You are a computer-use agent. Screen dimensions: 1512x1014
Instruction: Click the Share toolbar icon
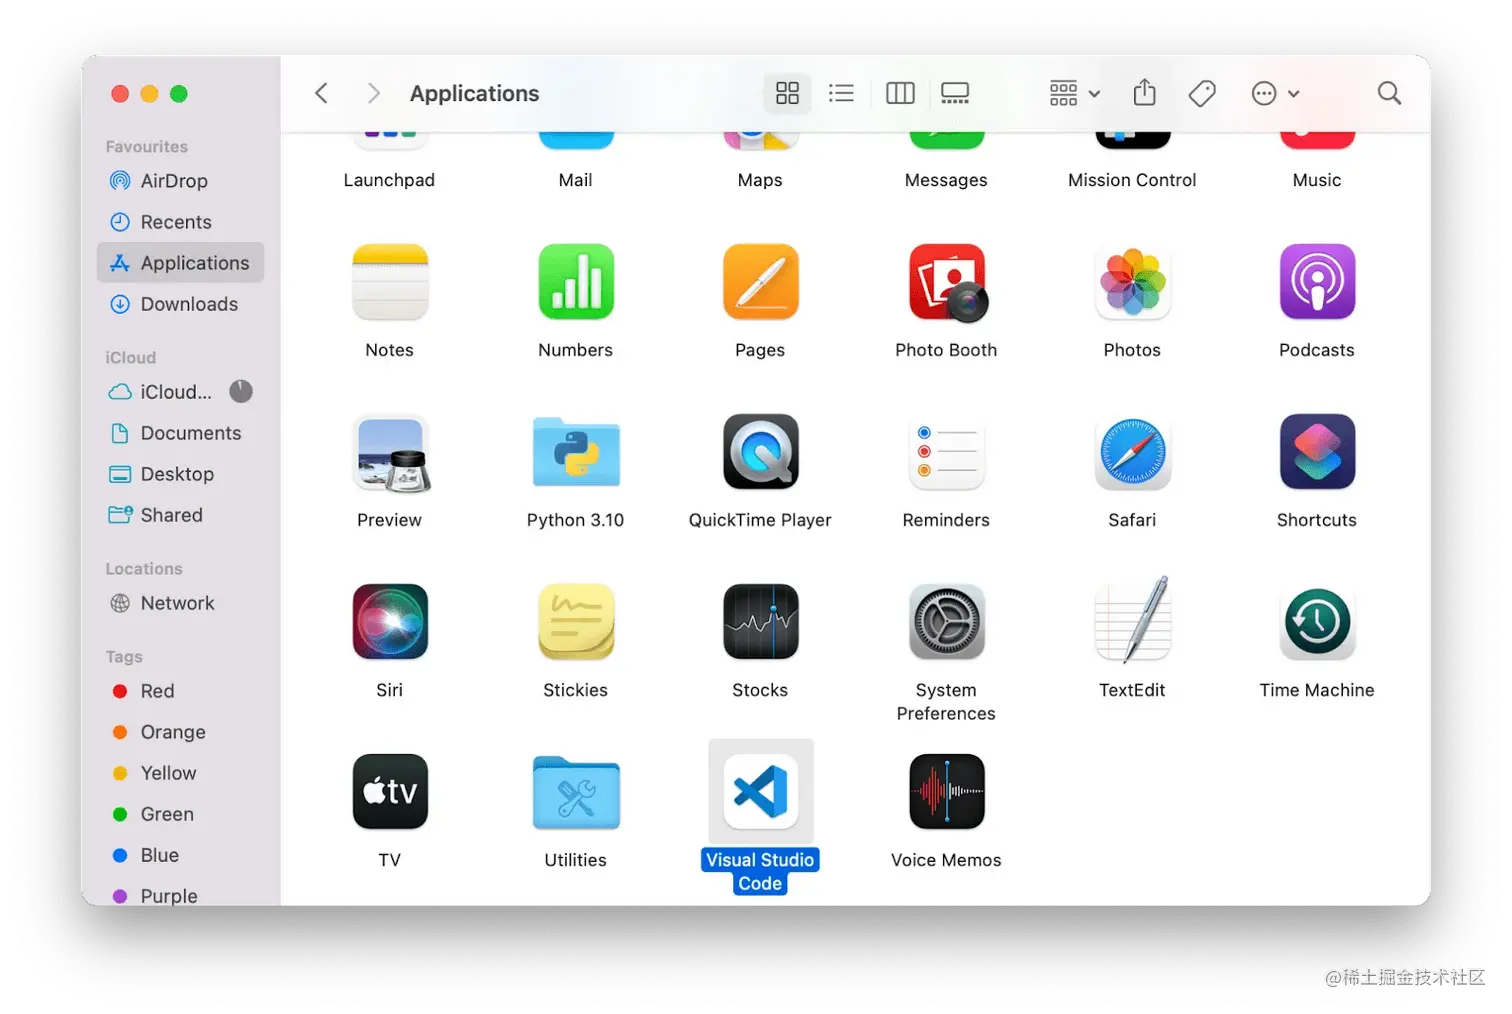[x=1145, y=93]
